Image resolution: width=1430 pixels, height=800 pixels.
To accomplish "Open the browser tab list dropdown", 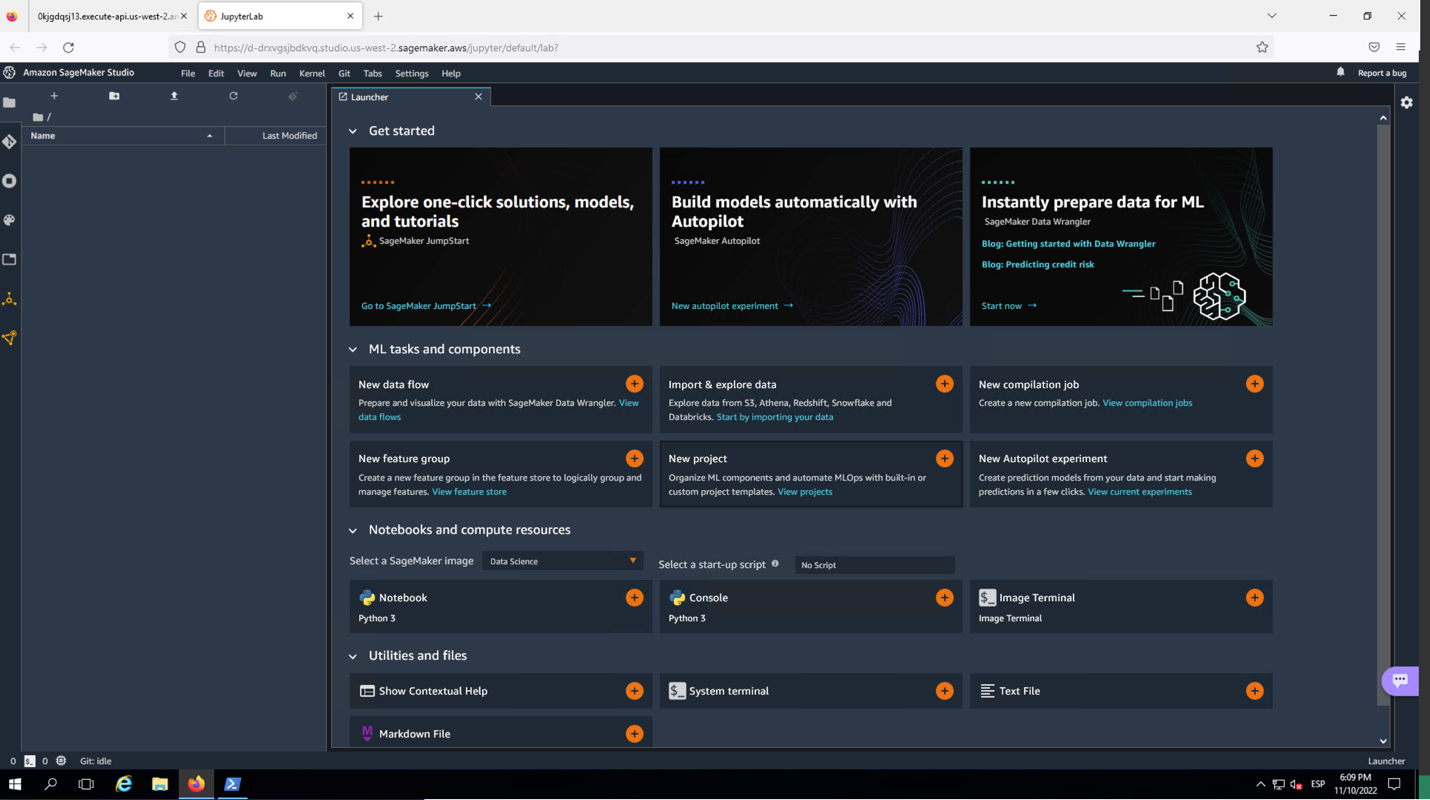I will (x=1272, y=16).
